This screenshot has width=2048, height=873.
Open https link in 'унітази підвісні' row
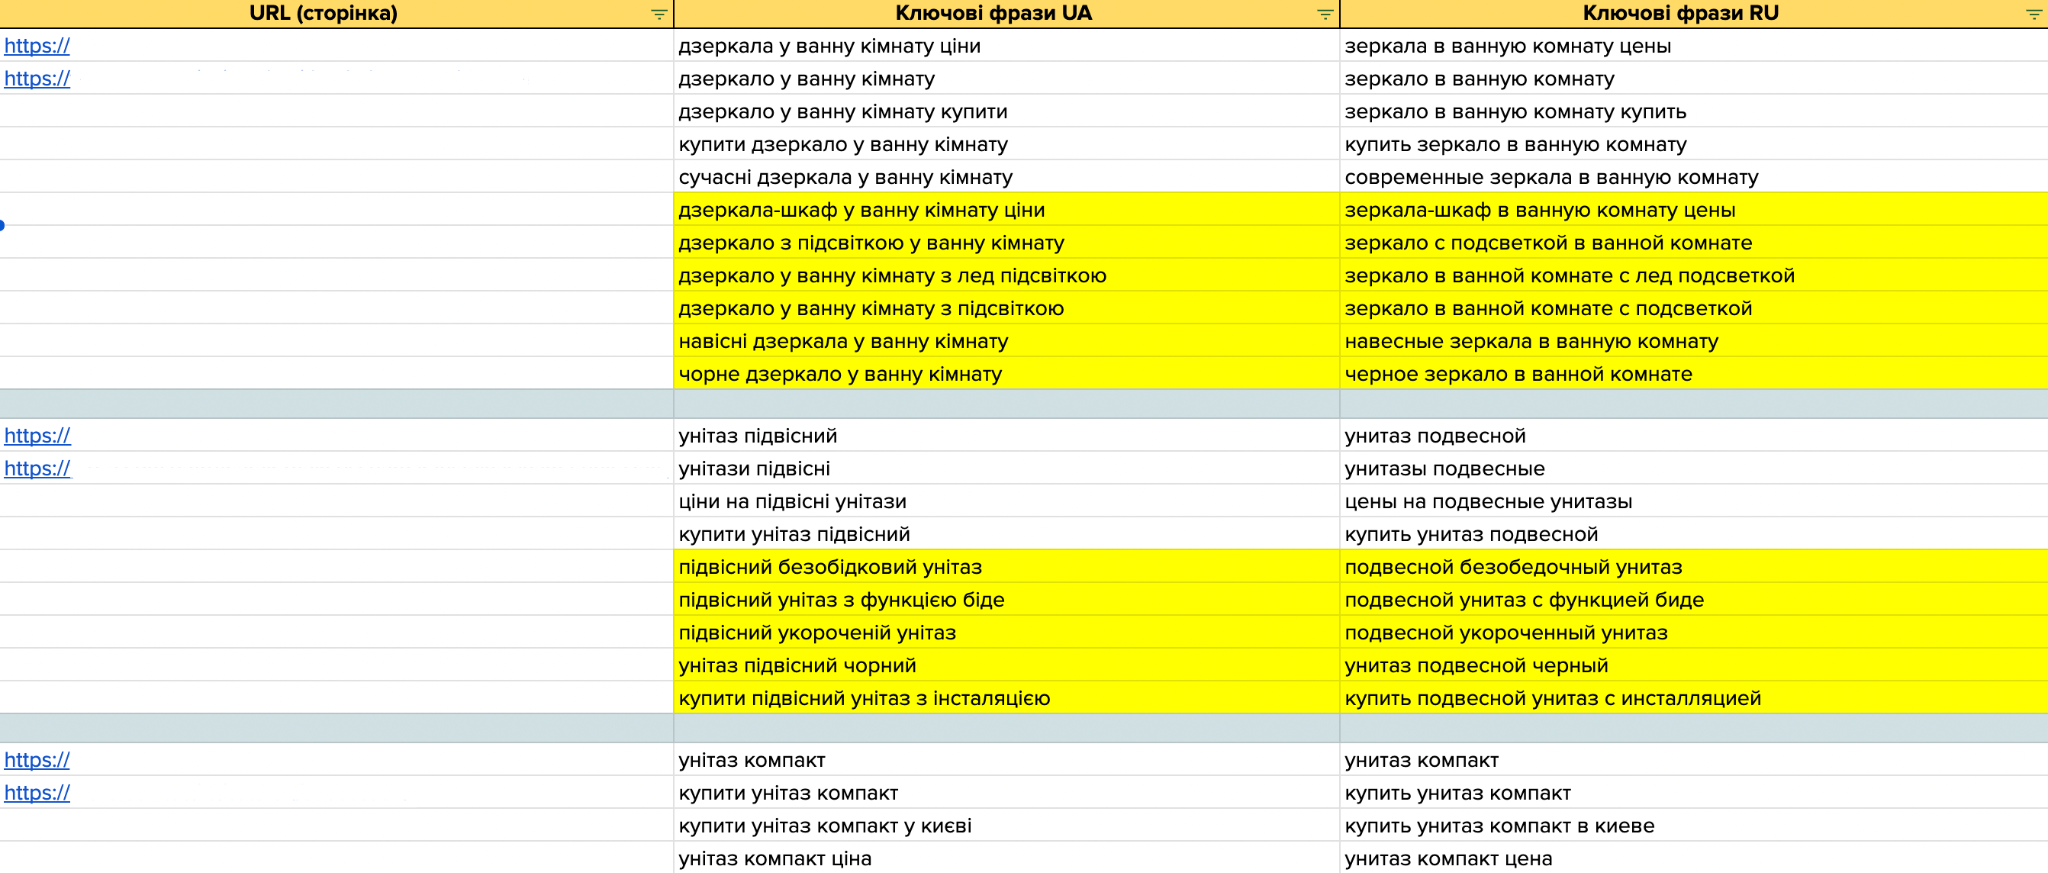point(37,469)
